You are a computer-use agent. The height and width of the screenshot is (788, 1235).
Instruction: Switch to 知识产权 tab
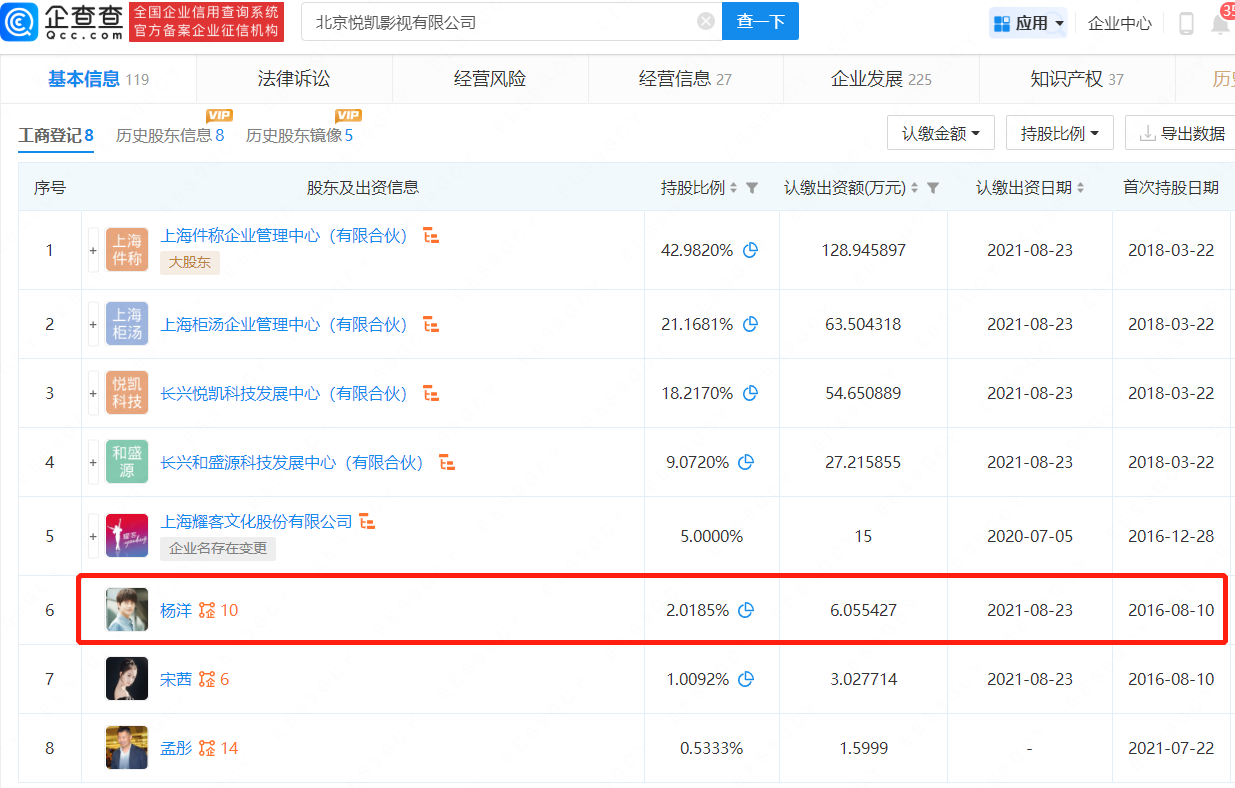click(x=1077, y=79)
